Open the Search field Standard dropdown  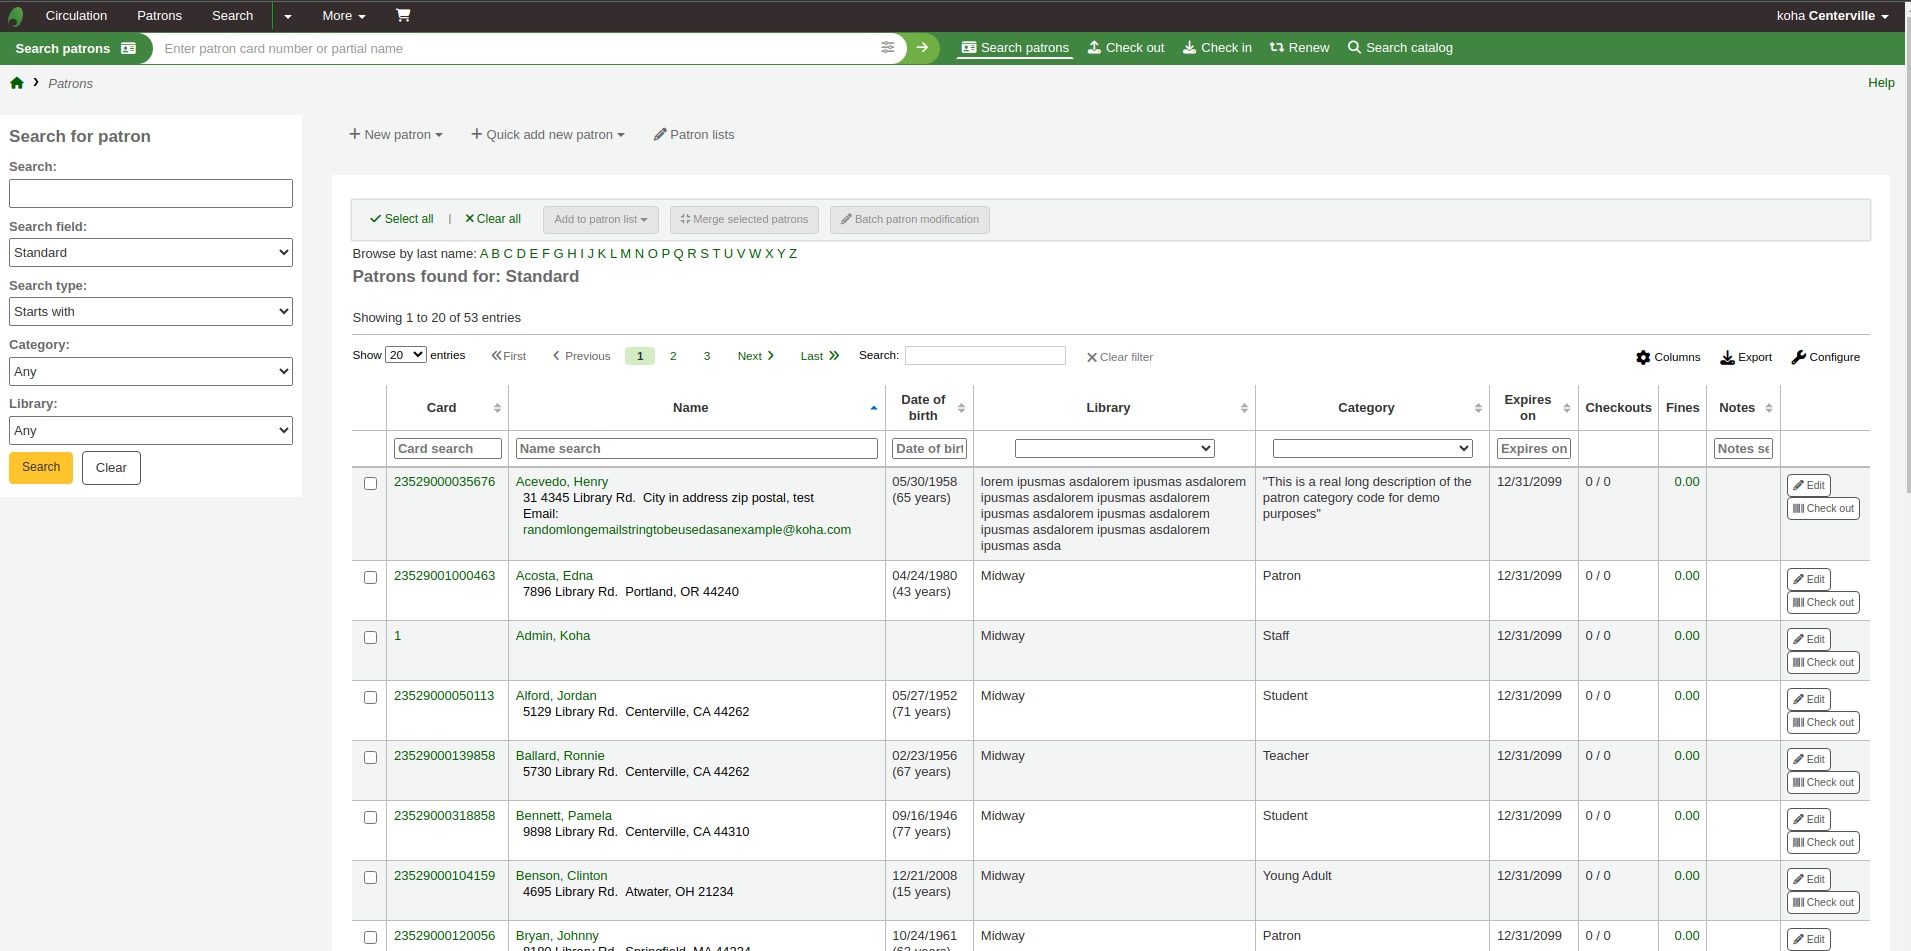click(x=151, y=253)
